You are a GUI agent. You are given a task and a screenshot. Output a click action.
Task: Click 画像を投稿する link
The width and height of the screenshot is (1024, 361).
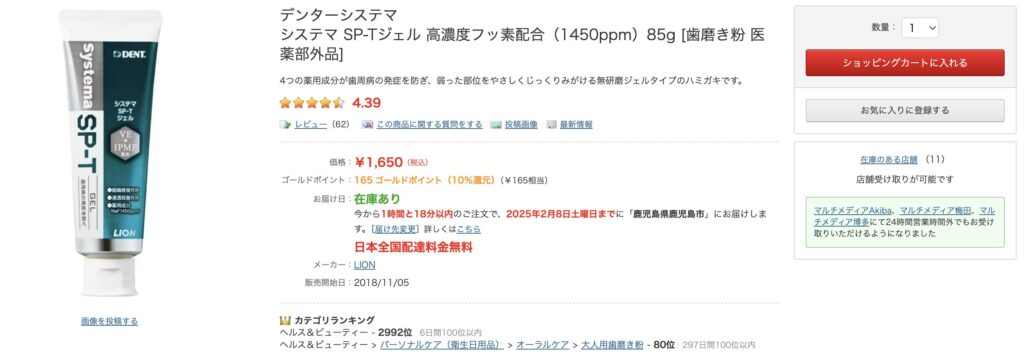tap(110, 321)
